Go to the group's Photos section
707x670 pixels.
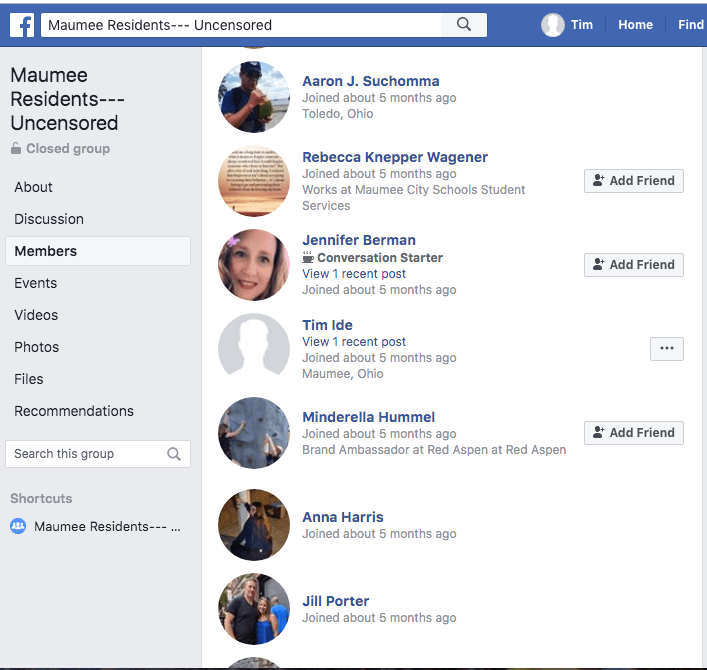(37, 347)
